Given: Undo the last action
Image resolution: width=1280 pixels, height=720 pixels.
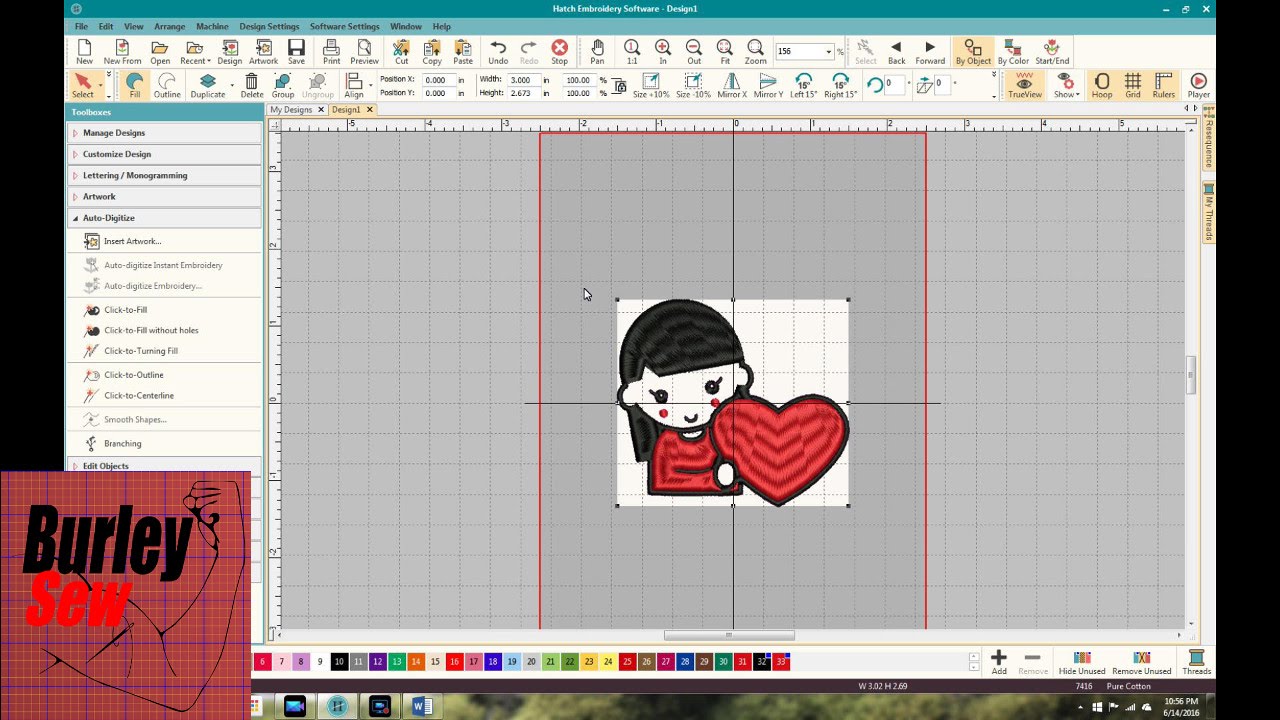Looking at the screenshot, I should pyautogui.click(x=498, y=52).
